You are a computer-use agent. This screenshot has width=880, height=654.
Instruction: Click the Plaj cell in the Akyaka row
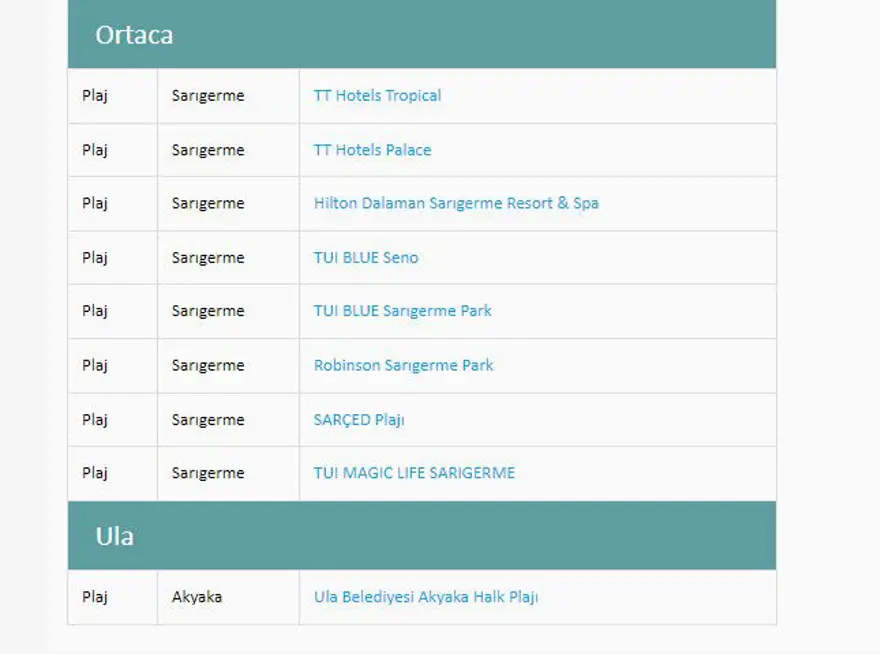tap(95, 597)
